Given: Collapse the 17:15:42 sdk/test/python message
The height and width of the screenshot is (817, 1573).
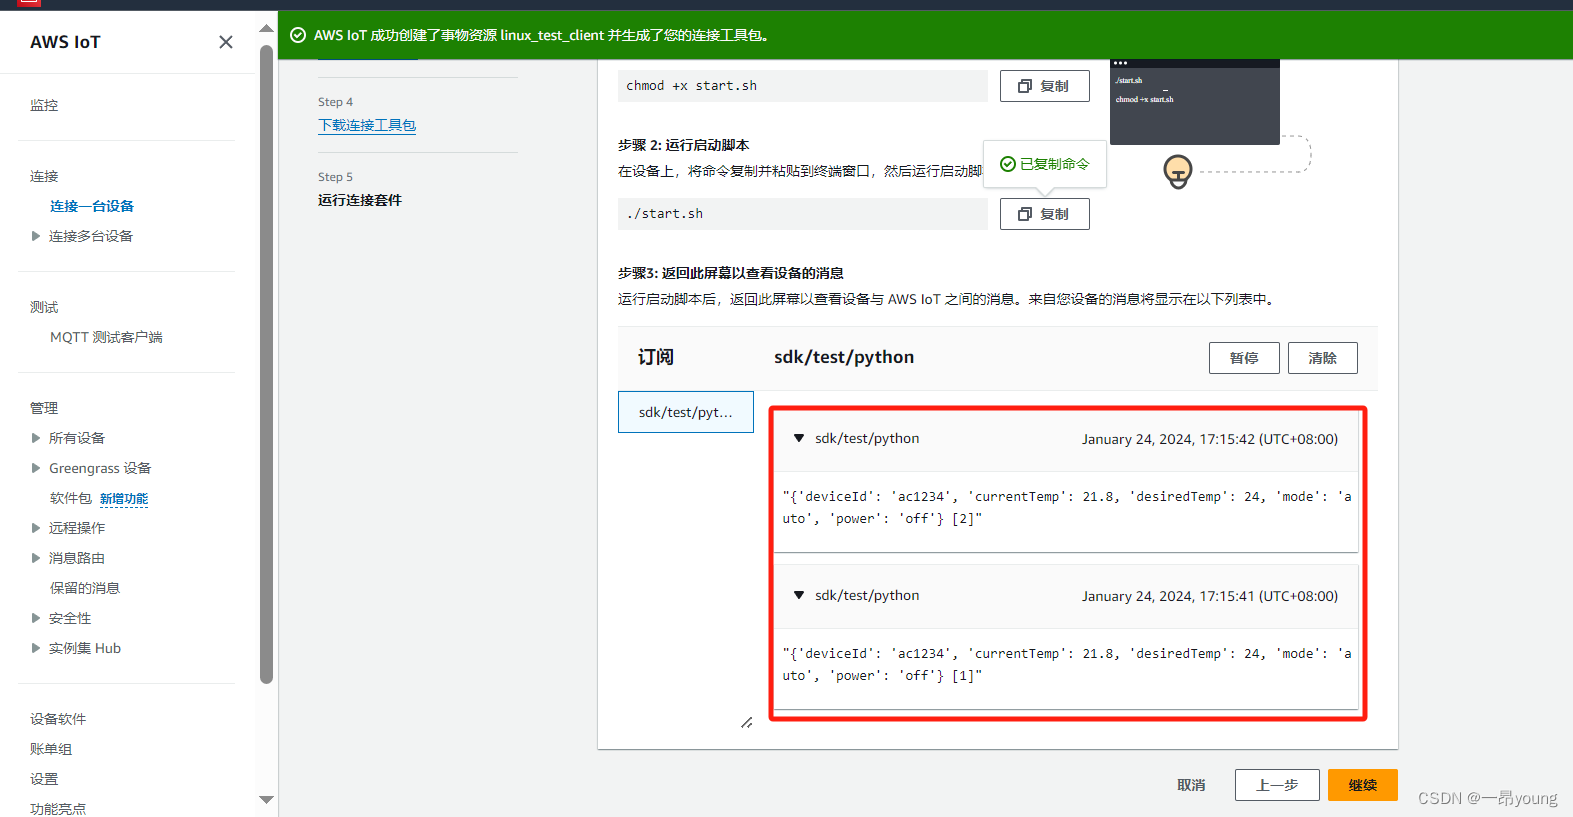Looking at the screenshot, I should (799, 438).
